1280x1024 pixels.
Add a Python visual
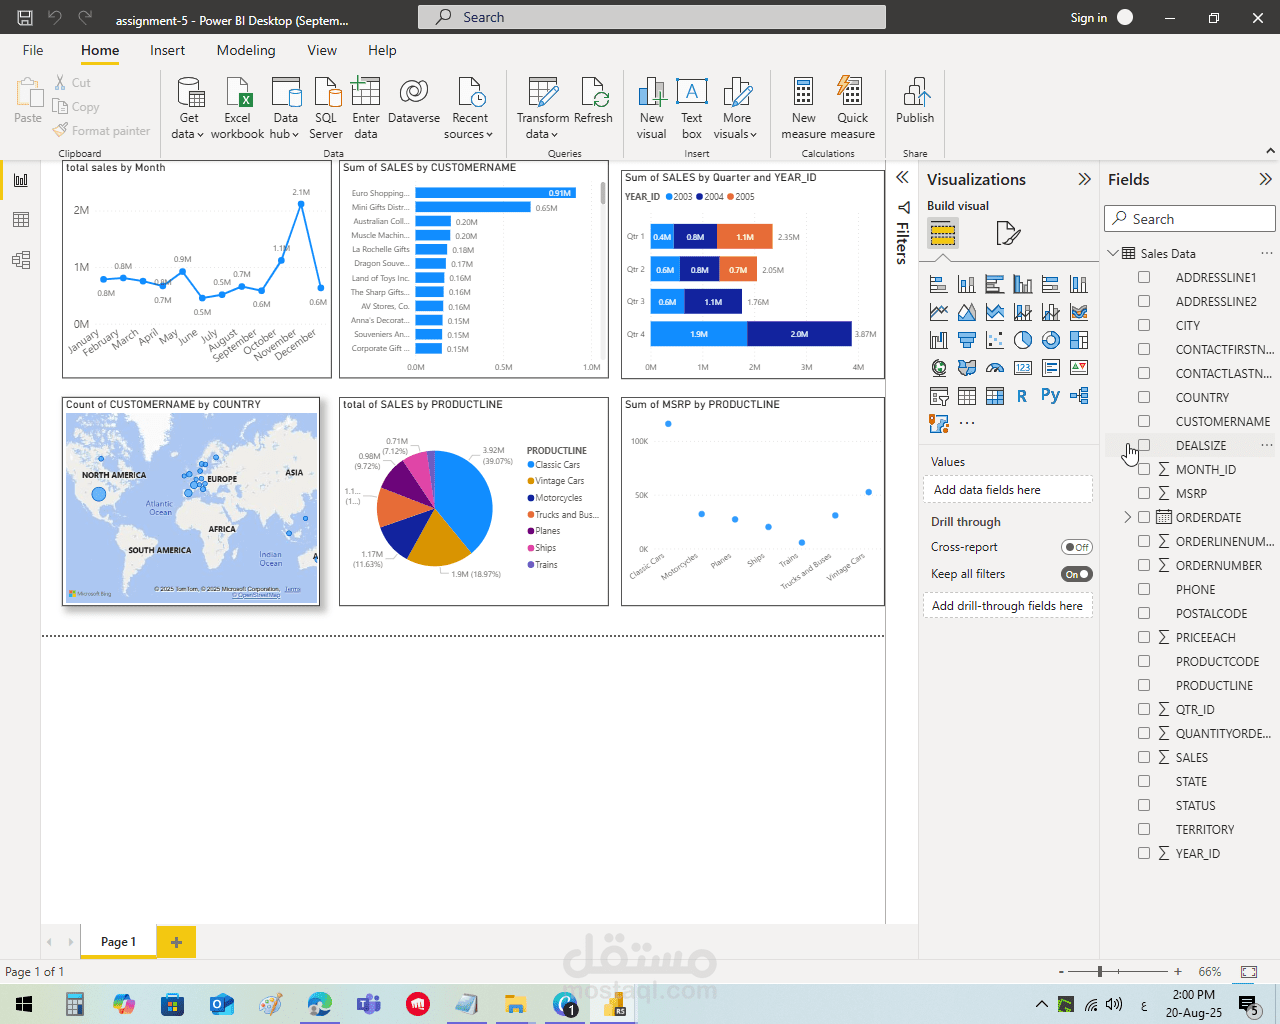1050,395
